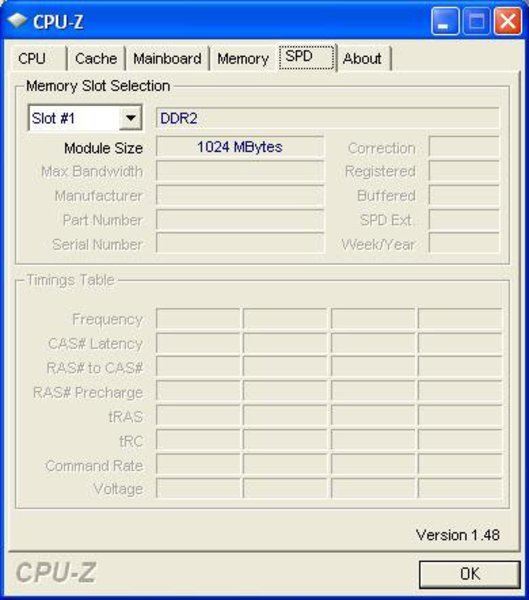Minimize the CPU-Z window
Screen dimensions: 529x600
[445, 22]
